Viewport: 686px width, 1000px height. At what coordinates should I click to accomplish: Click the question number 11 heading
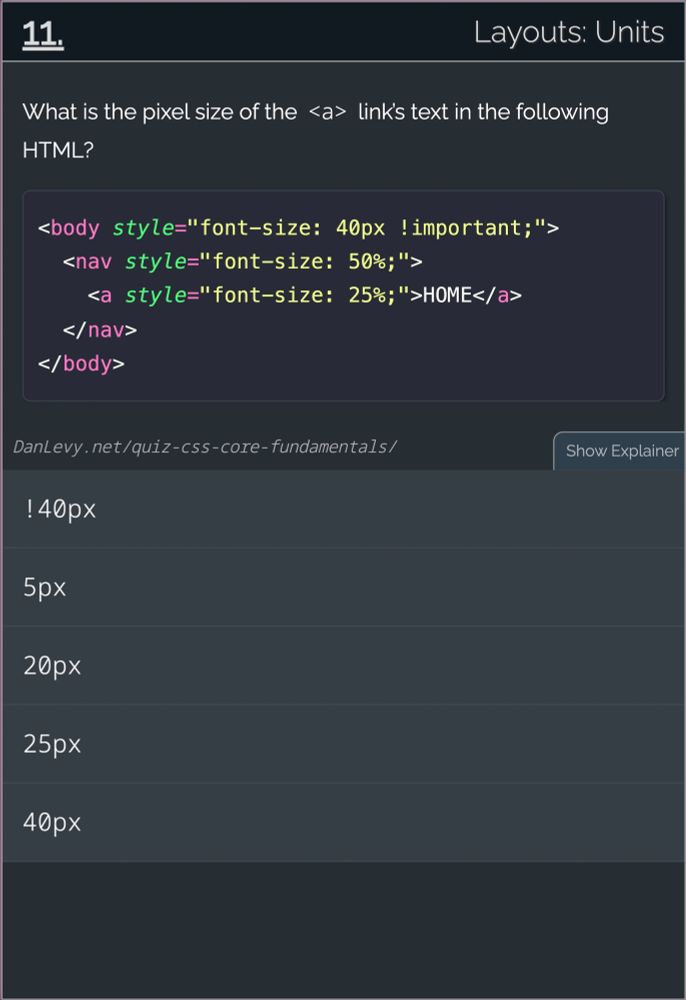point(40,32)
